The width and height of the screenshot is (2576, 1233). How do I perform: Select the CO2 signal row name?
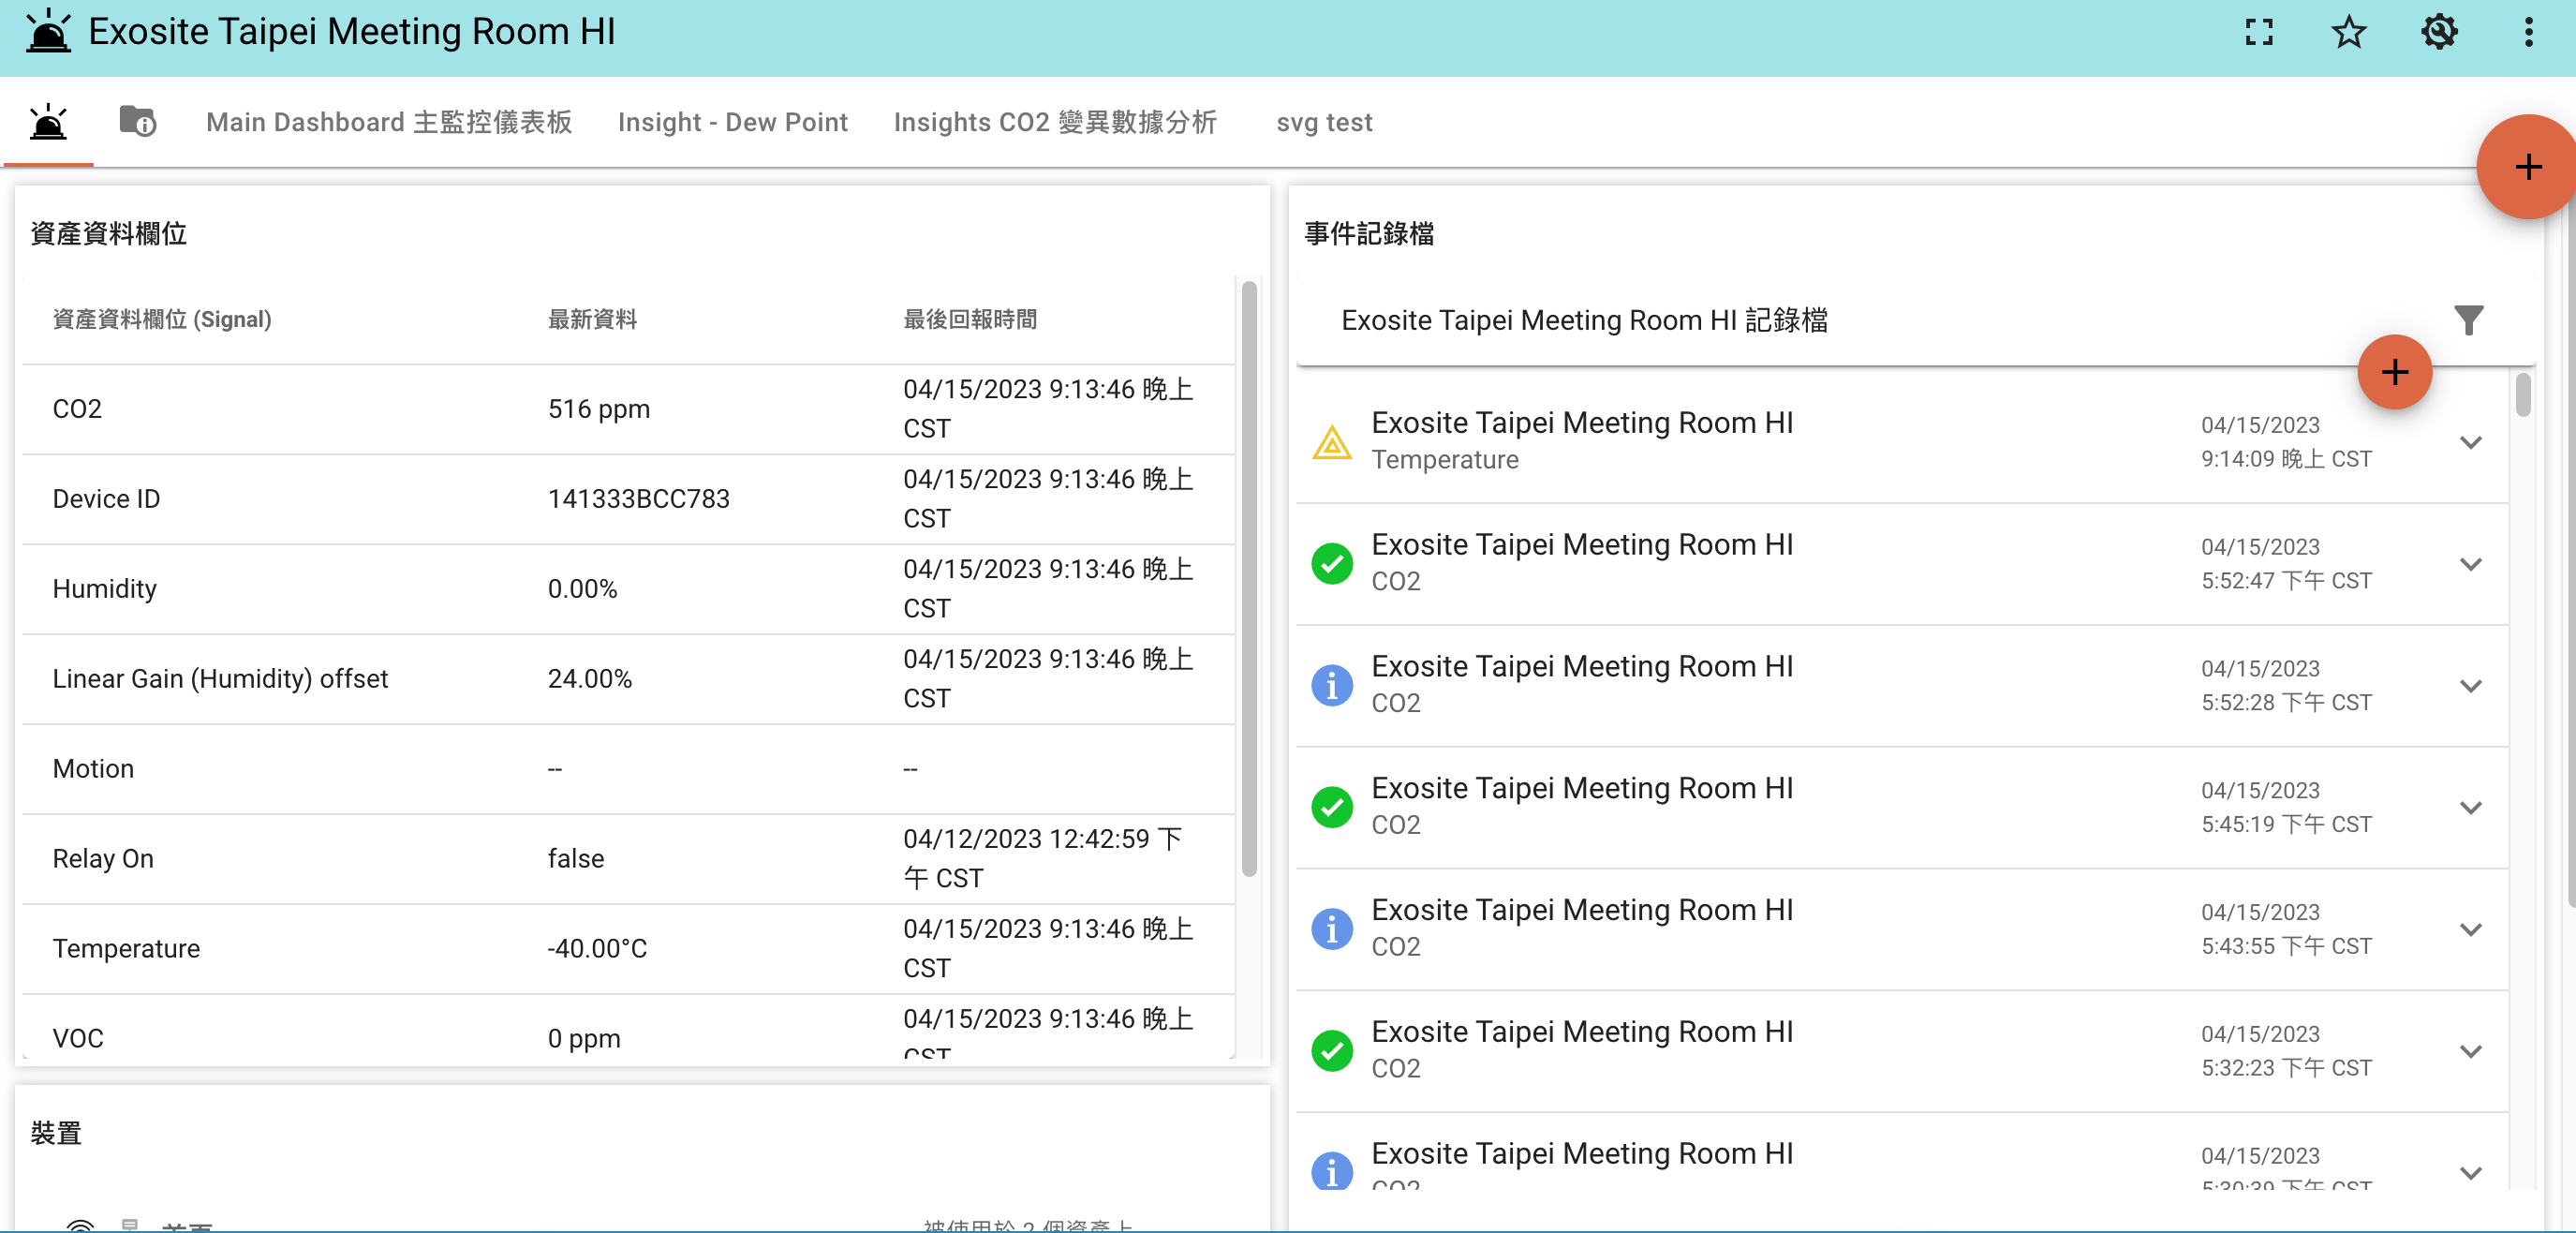click(77, 409)
